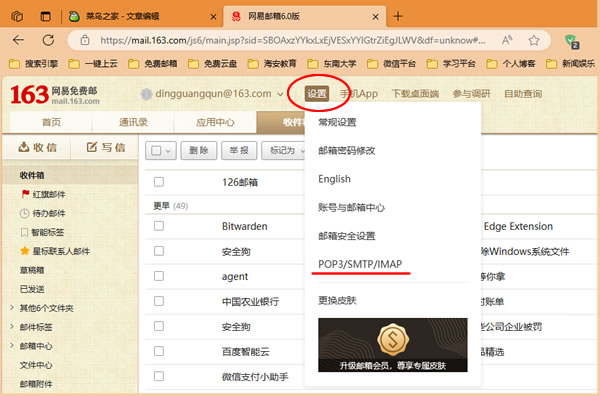This screenshot has height=396, width=600.
Task: Toggle vertical tabs icon
Action: [46, 16]
